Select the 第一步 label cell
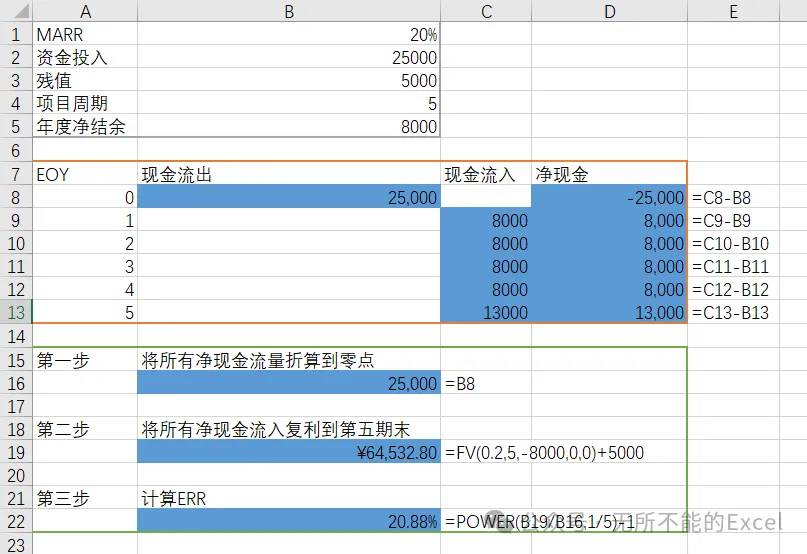The width and height of the screenshot is (807, 554). coord(85,360)
